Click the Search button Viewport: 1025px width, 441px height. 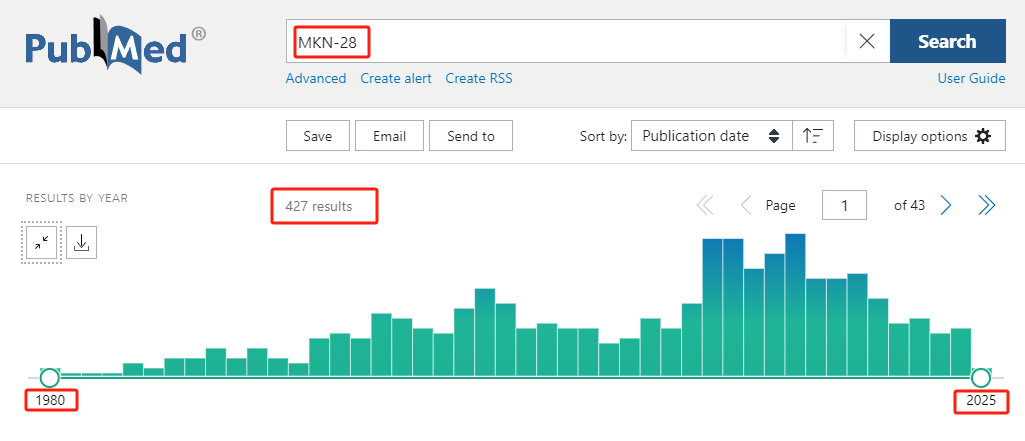[947, 41]
